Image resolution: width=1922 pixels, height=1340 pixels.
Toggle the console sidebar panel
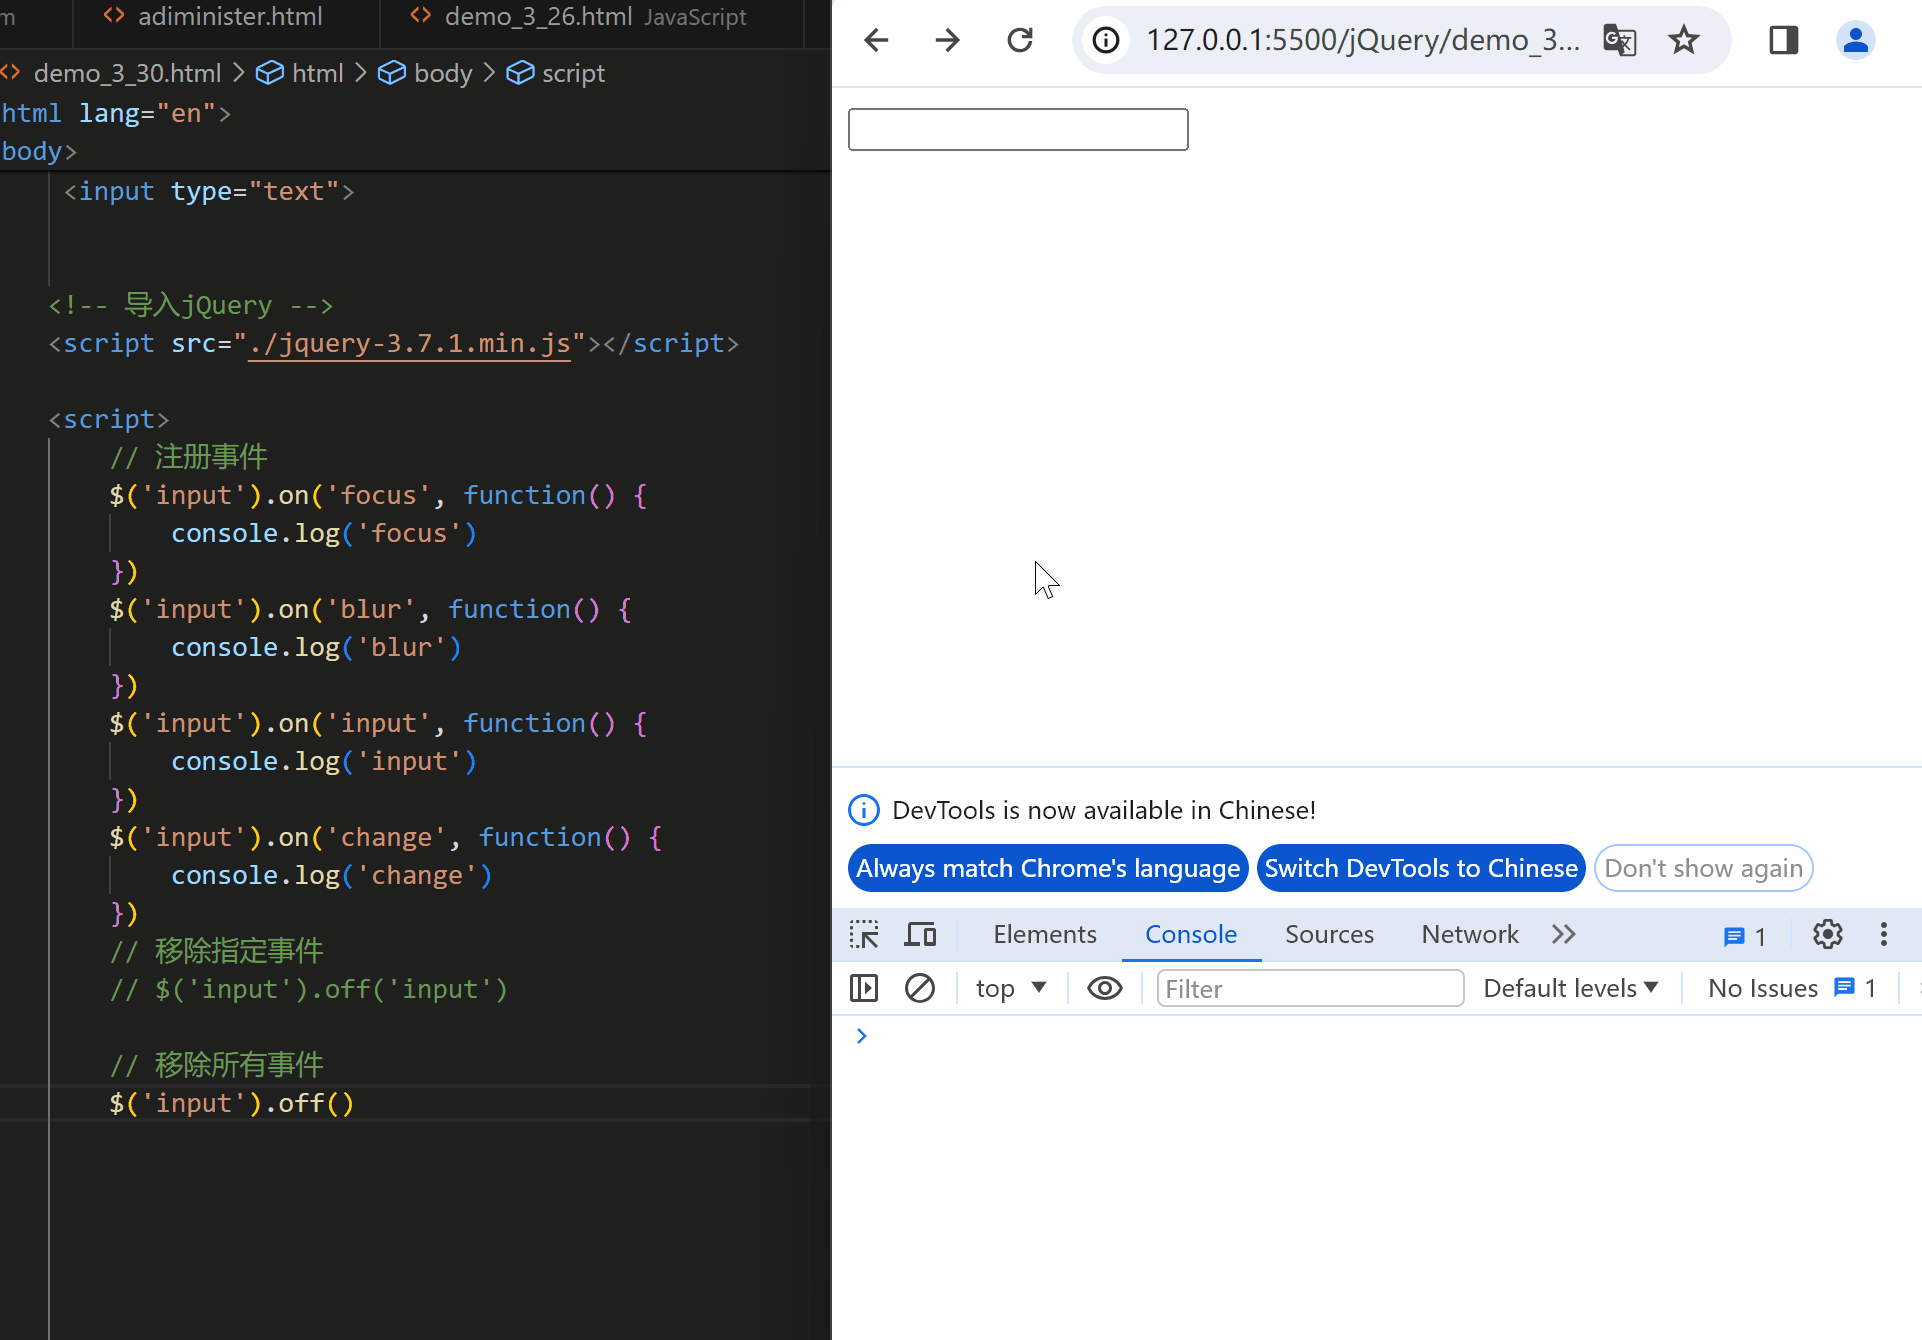863,988
